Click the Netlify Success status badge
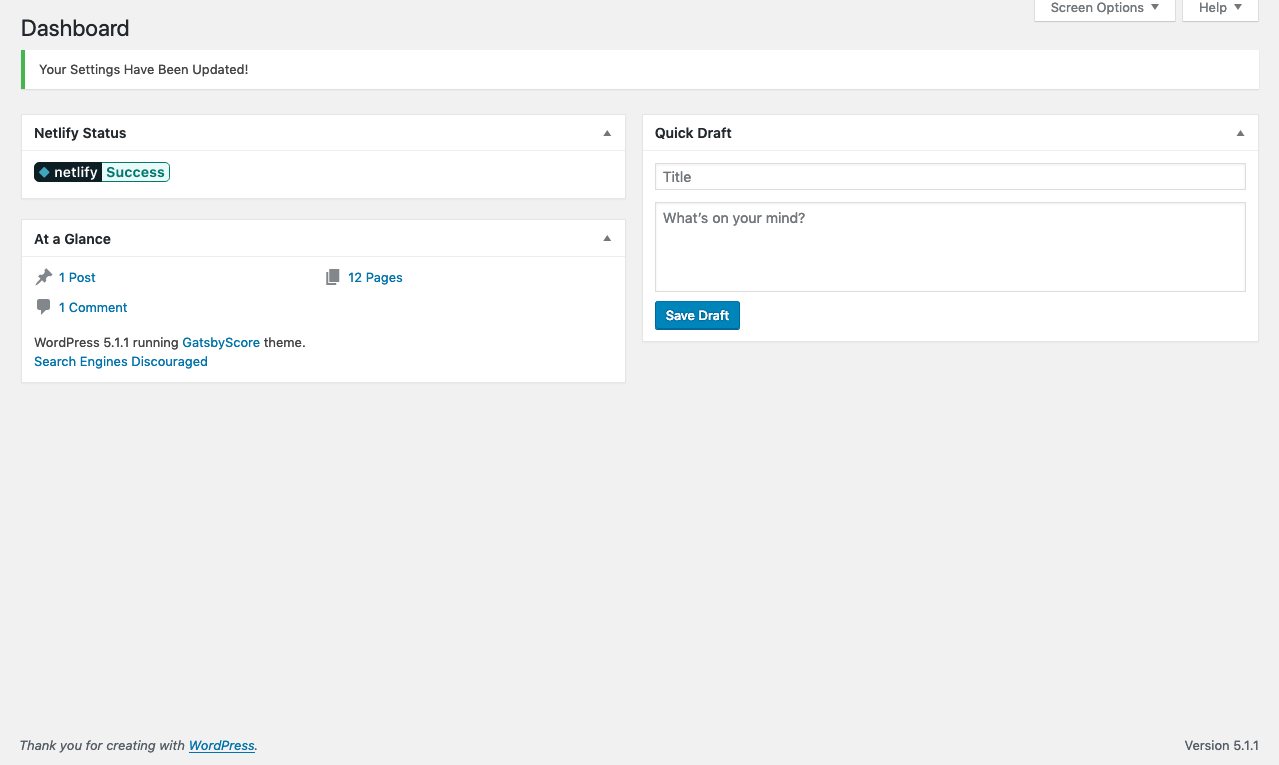Image resolution: width=1279 pixels, height=765 pixels. (x=102, y=172)
